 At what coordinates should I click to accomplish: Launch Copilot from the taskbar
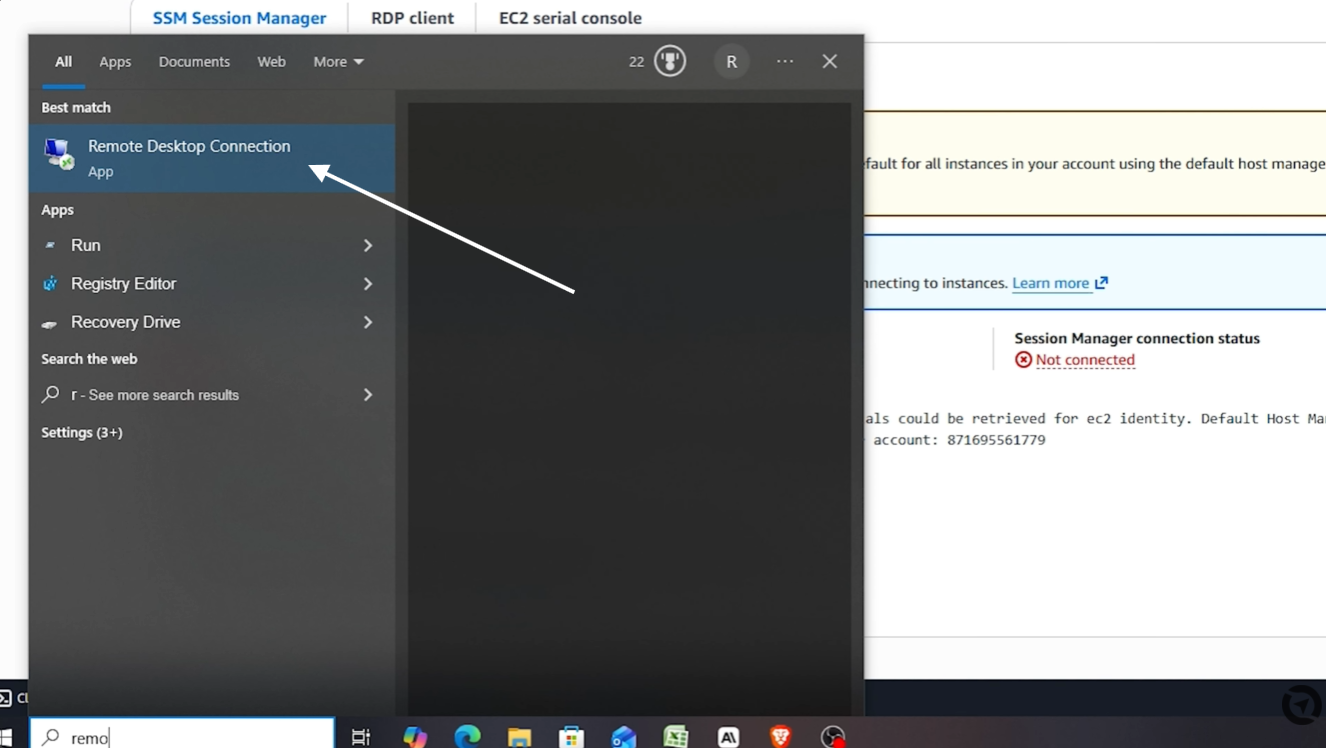coord(415,737)
